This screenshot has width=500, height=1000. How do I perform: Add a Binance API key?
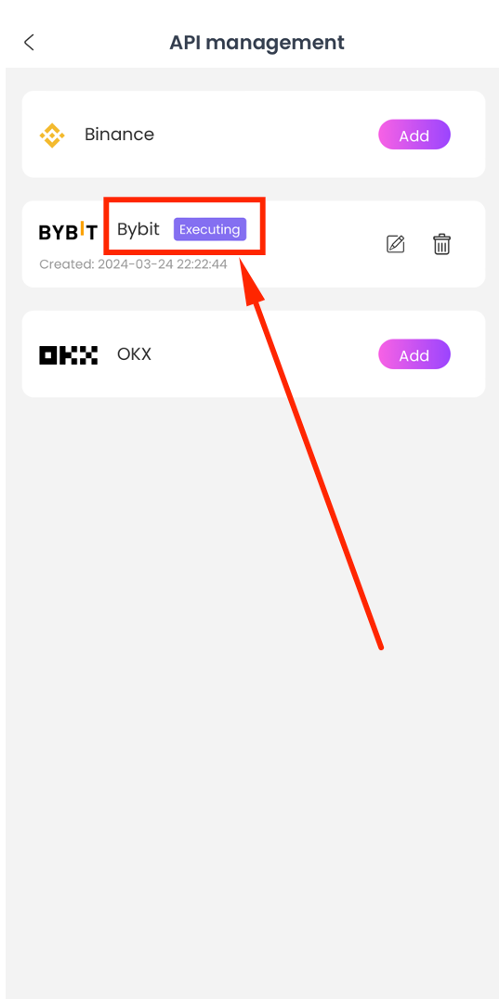tap(415, 135)
